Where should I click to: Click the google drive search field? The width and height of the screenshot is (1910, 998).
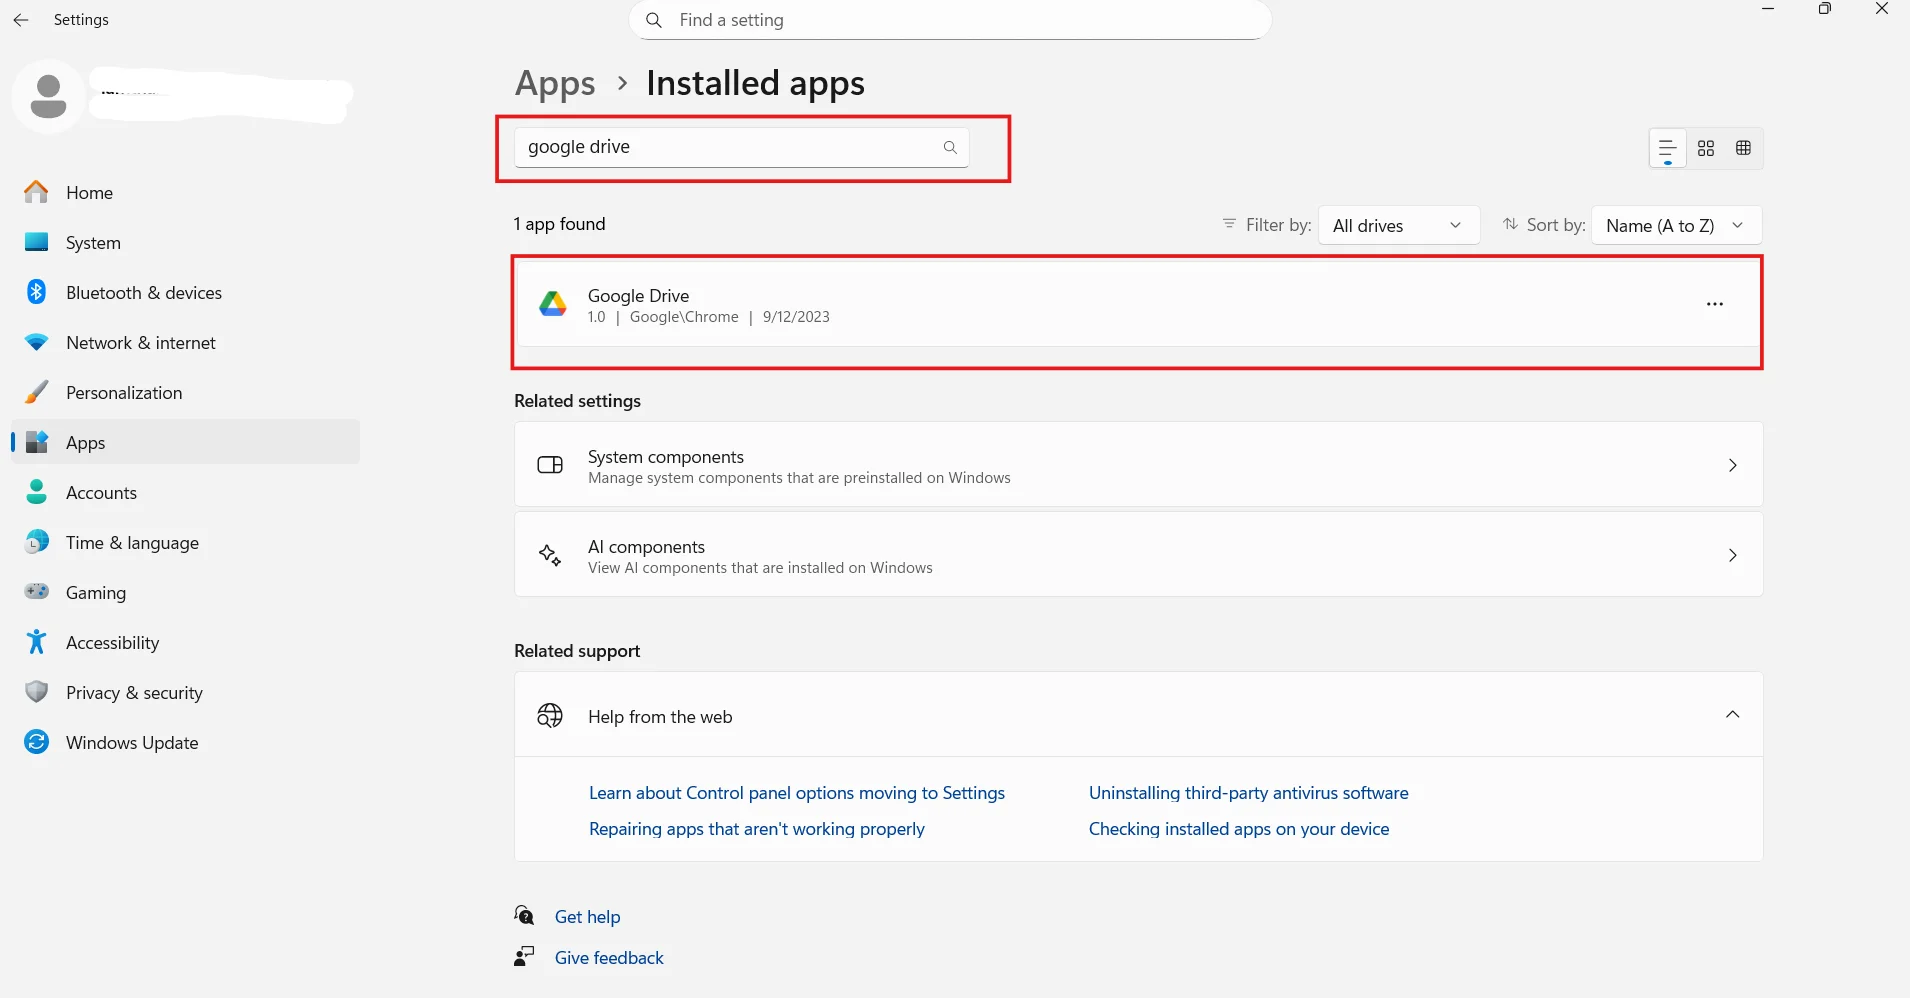click(x=740, y=146)
